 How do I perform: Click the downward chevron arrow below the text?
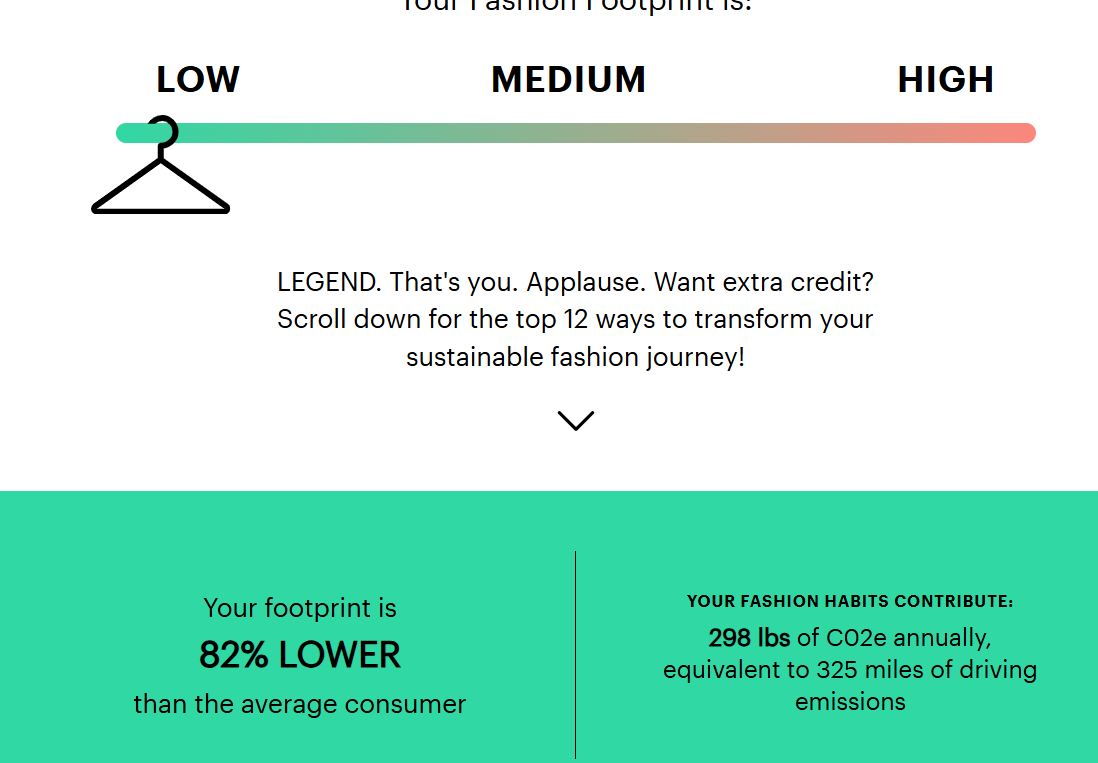coord(576,420)
